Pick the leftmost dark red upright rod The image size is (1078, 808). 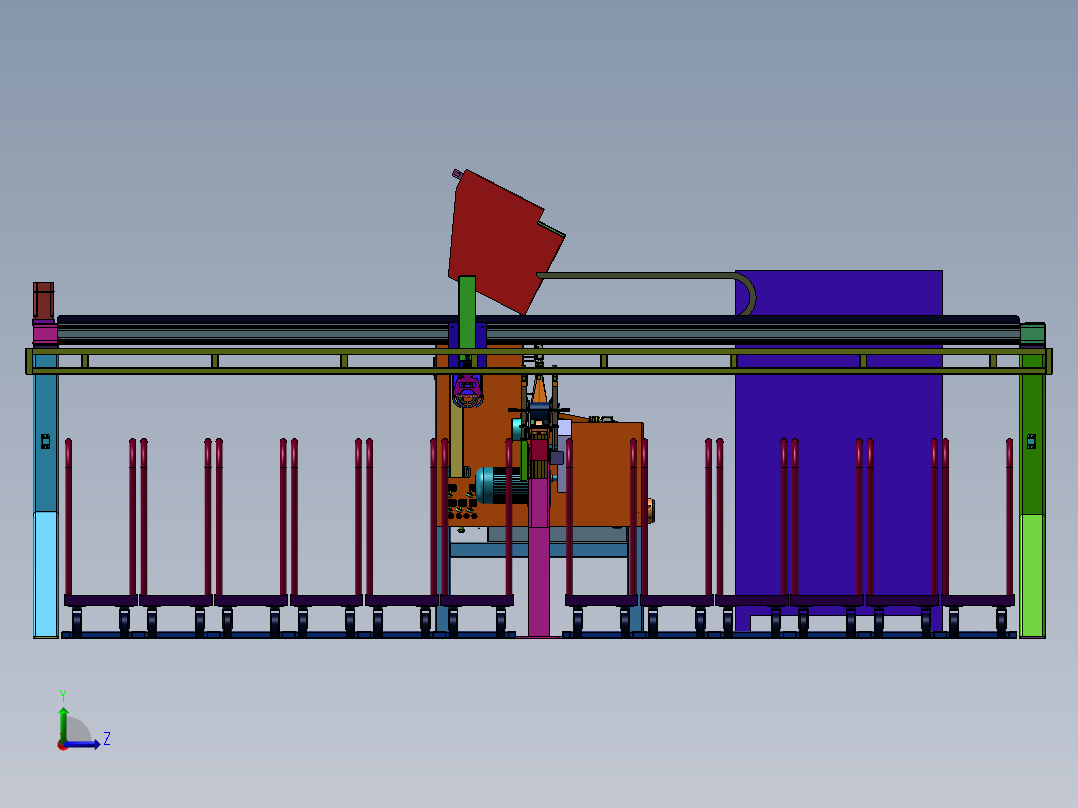click(x=69, y=516)
